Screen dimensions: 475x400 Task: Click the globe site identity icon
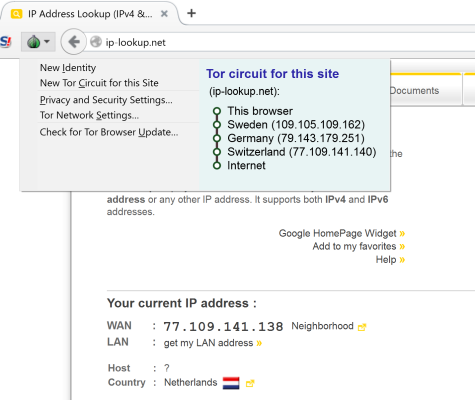tap(96, 42)
